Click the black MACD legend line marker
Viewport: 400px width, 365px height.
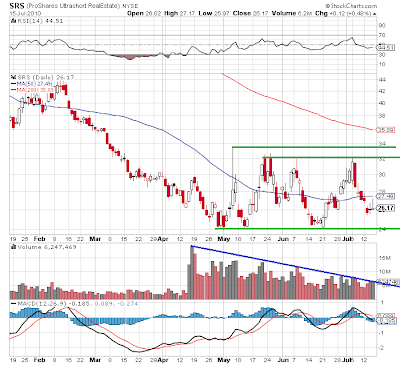click(x=13, y=304)
